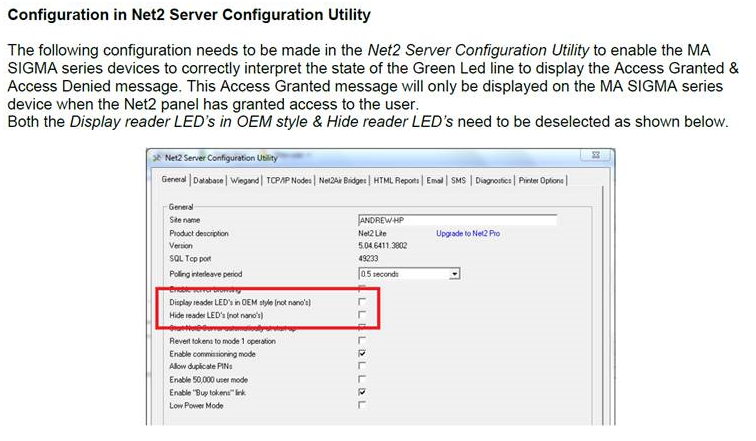Image resolution: width=756 pixels, height=441 pixels.
Task: Click the Revert tokens to mode 1 operation label
Action: 222,341
